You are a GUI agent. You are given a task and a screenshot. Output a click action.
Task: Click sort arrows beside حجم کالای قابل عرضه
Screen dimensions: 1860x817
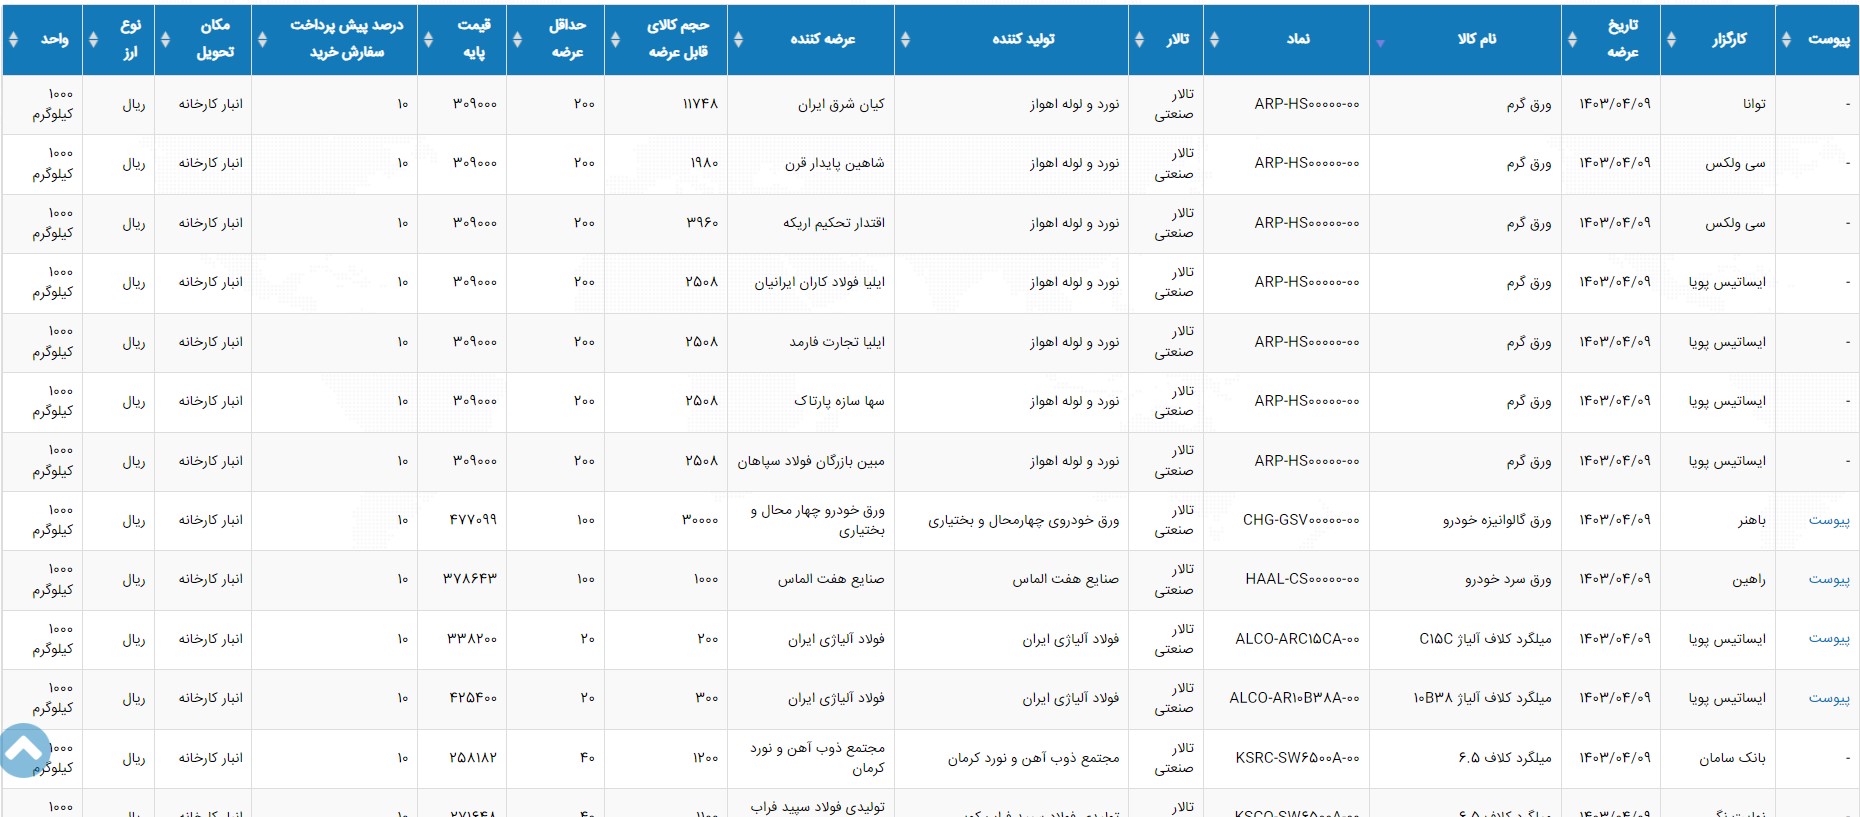[615, 40]
